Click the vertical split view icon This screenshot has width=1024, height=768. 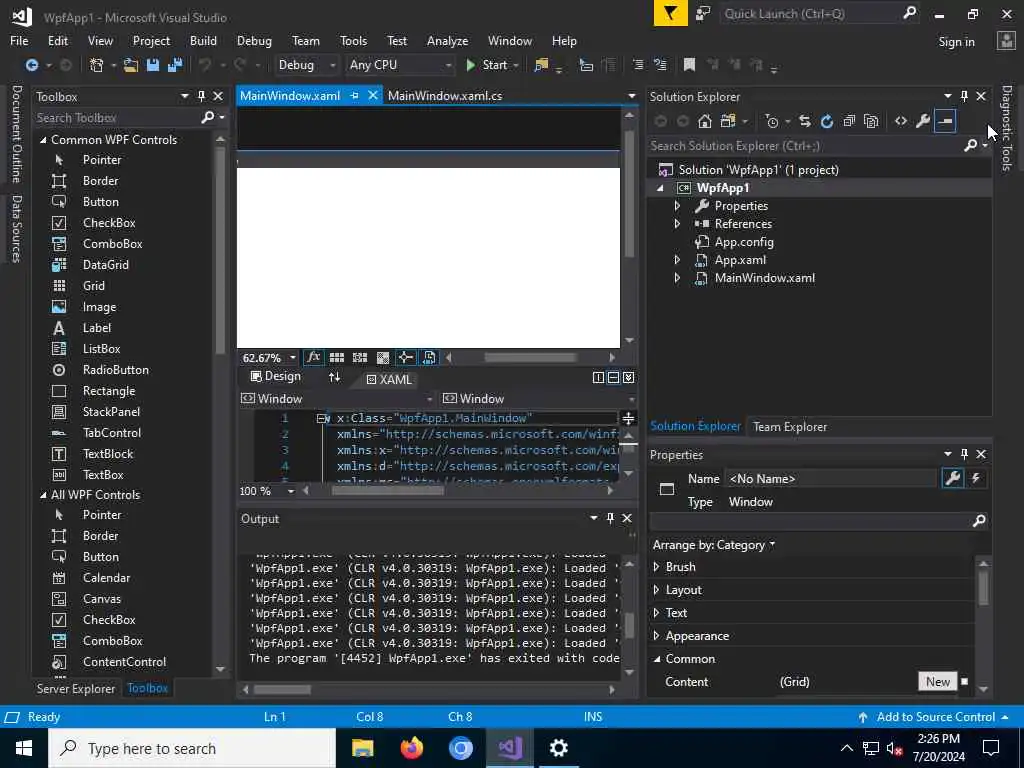598,377
